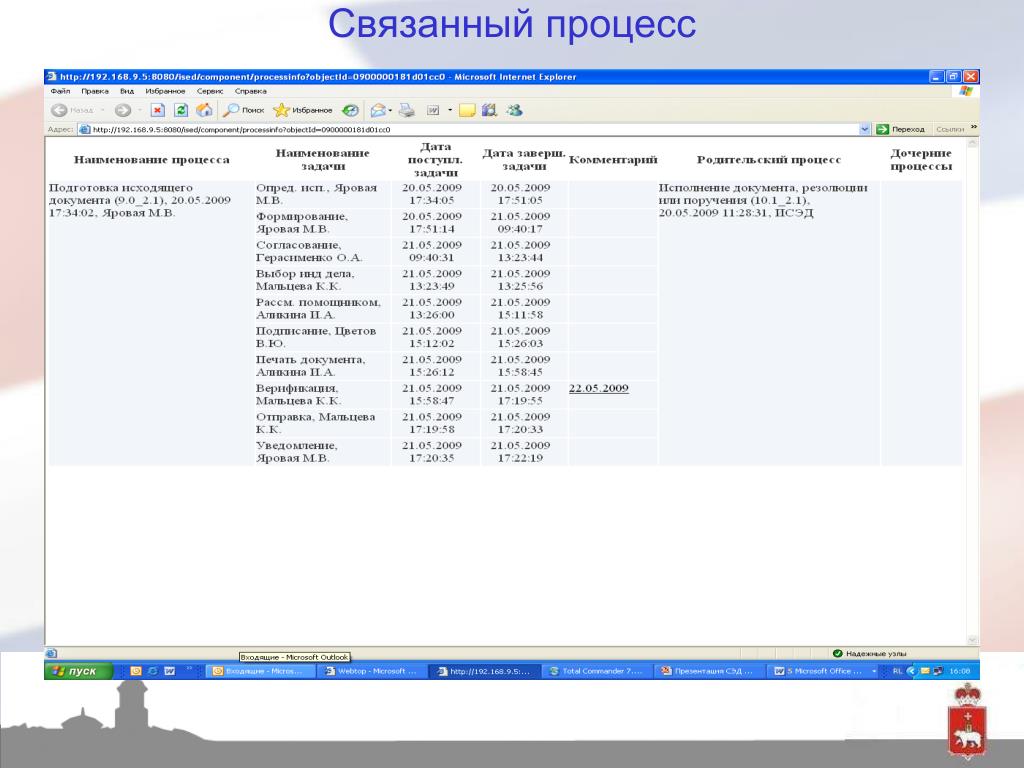Open Favorites (Избранное) star in toolbar
Screen dimensions: 1024x768
tap(302, 110)
